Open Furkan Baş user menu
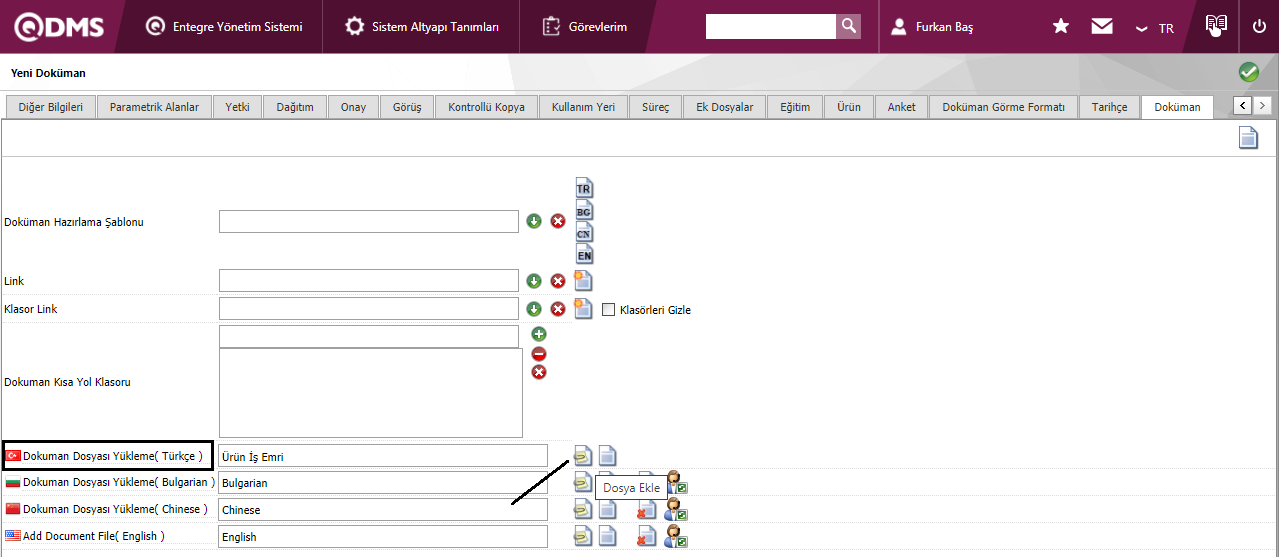Viewport: 1279px width, 557px height. [x=932, y=27]
